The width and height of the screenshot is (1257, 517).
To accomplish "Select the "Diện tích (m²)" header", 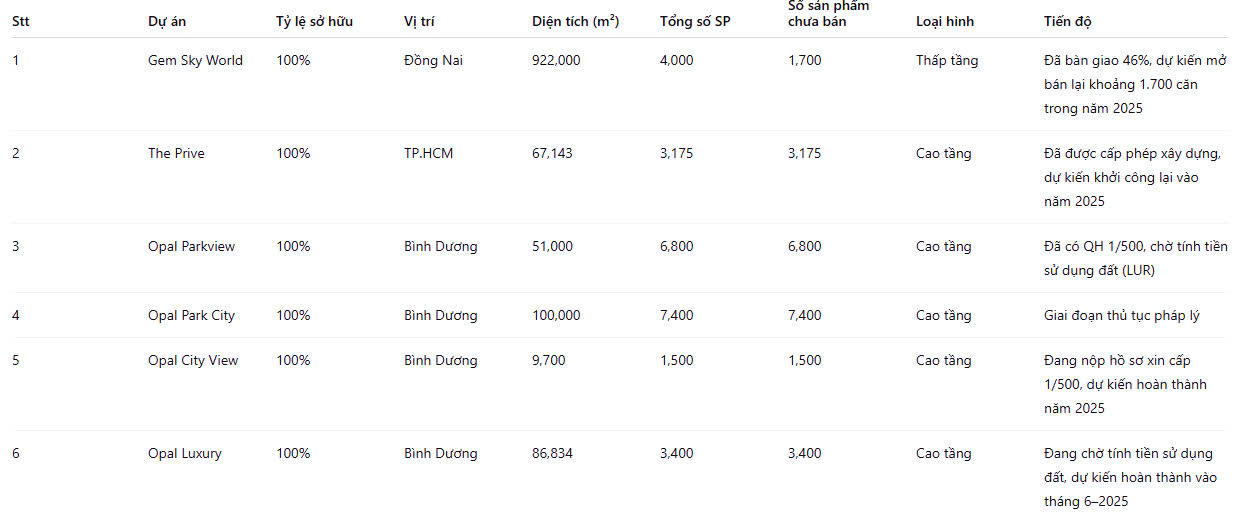I will [x=575, y=21].
